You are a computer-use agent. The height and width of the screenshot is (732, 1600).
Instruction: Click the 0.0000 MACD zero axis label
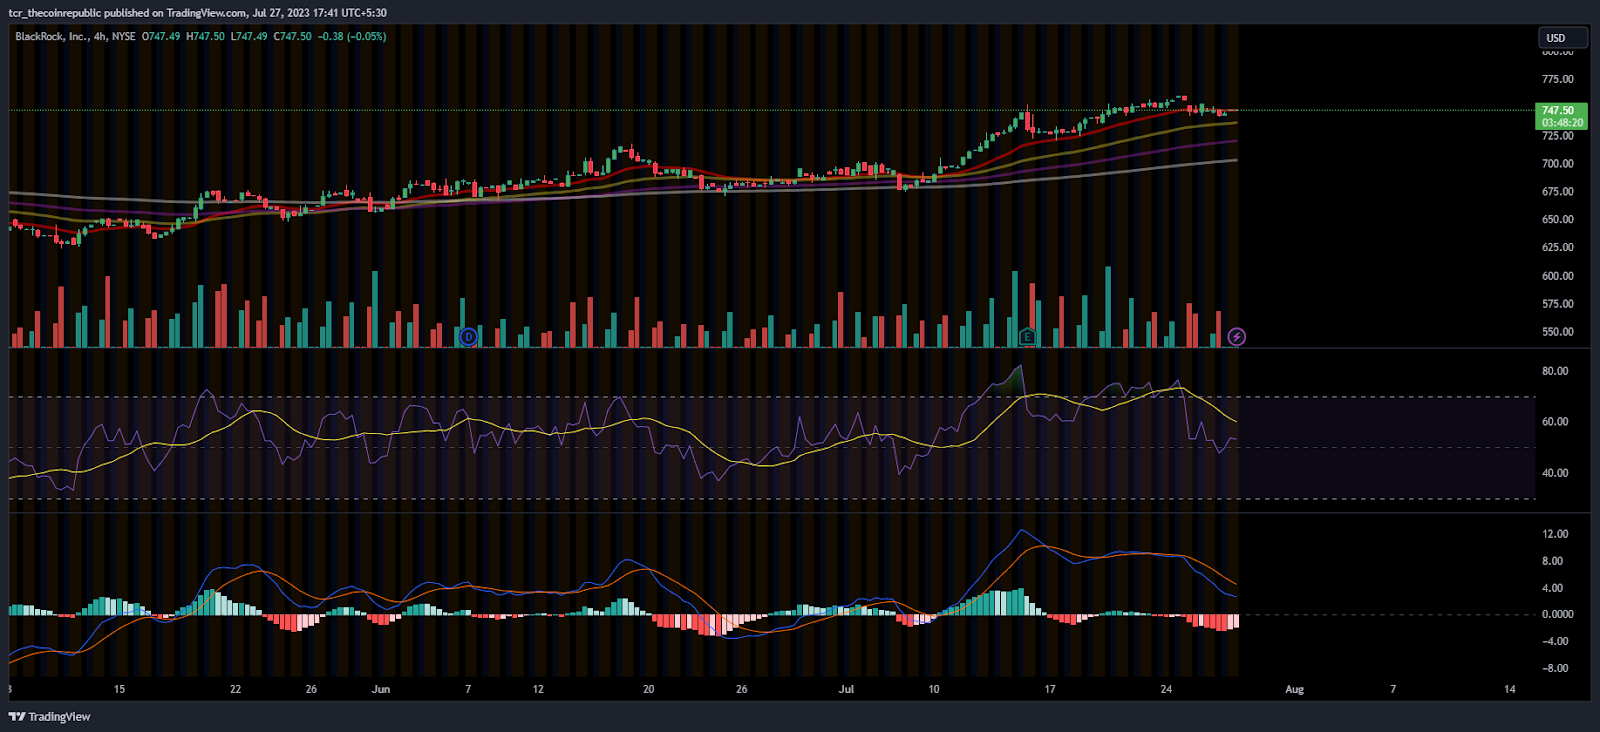[1557, 614]
